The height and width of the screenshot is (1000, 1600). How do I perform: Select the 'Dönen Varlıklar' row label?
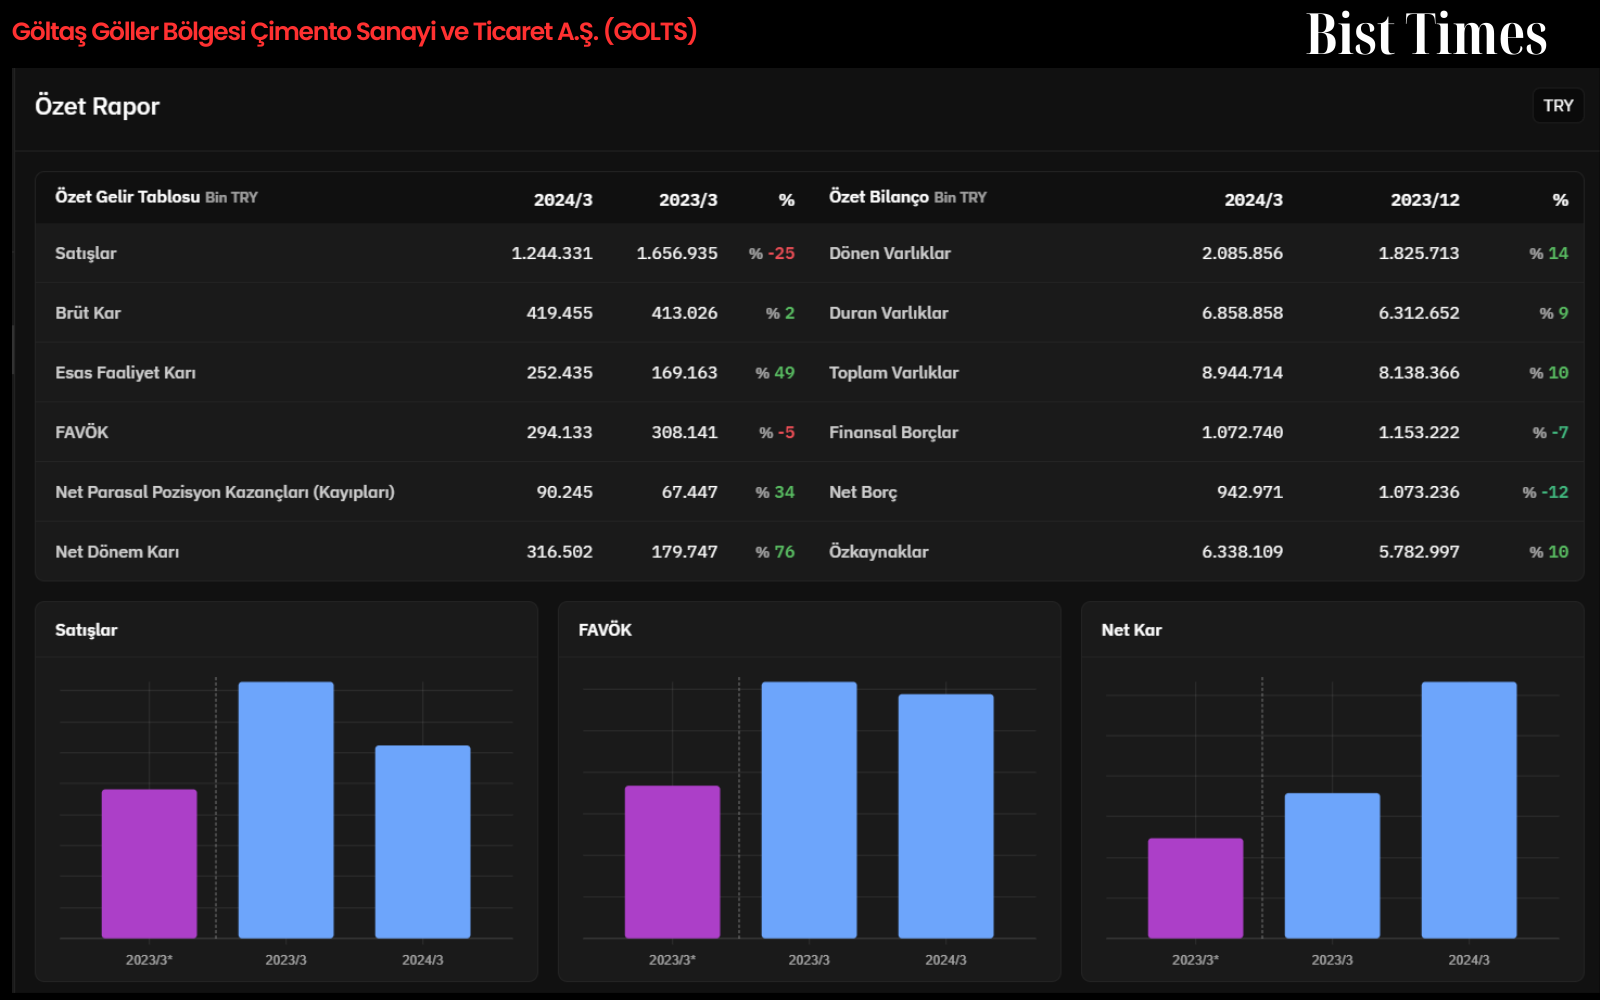pos(890,253)
